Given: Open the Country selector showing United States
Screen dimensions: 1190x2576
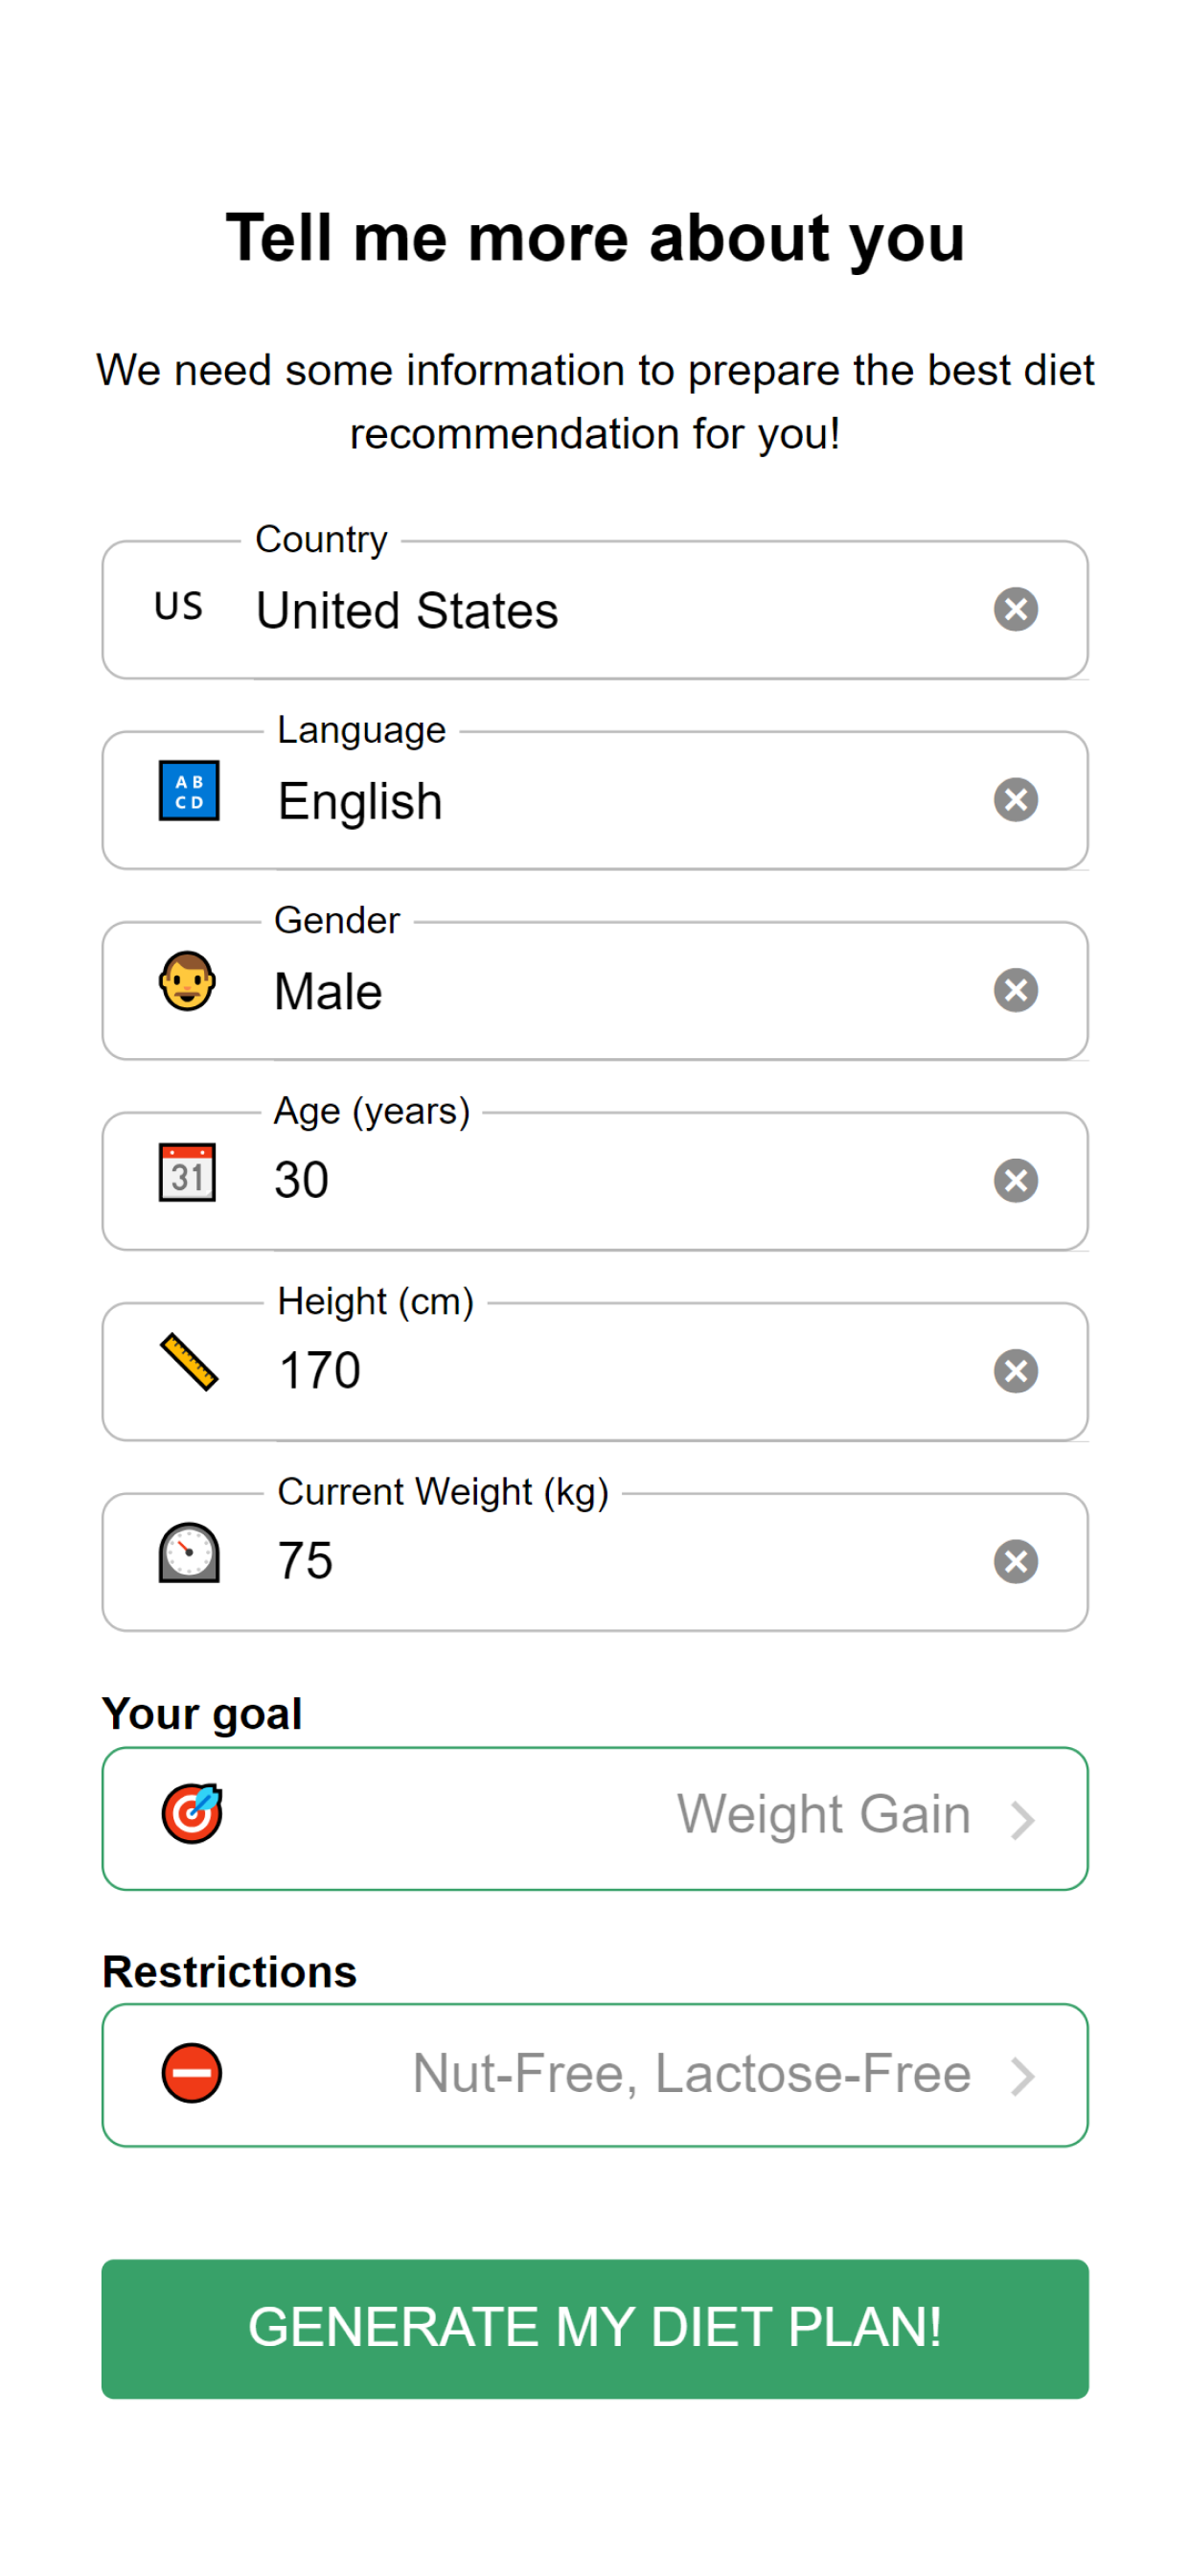Looking at the screenshot, I should tap(594, 610).
